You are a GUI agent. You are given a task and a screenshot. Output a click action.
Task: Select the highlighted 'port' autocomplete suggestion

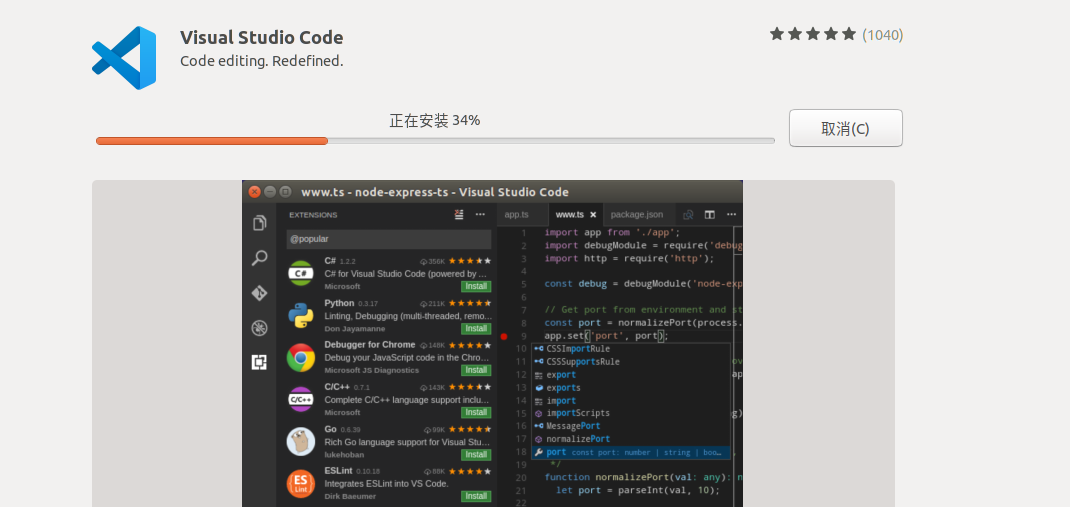pyautogui.click(x=631, y=452)
